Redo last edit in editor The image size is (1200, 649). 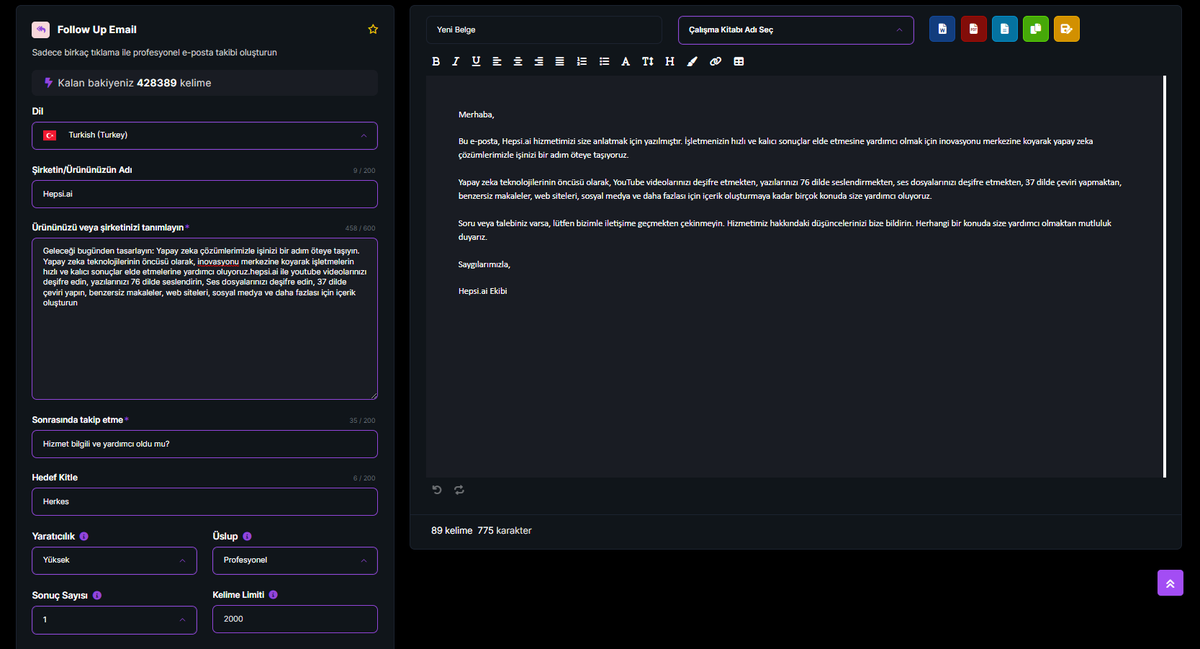click(459, 489)
